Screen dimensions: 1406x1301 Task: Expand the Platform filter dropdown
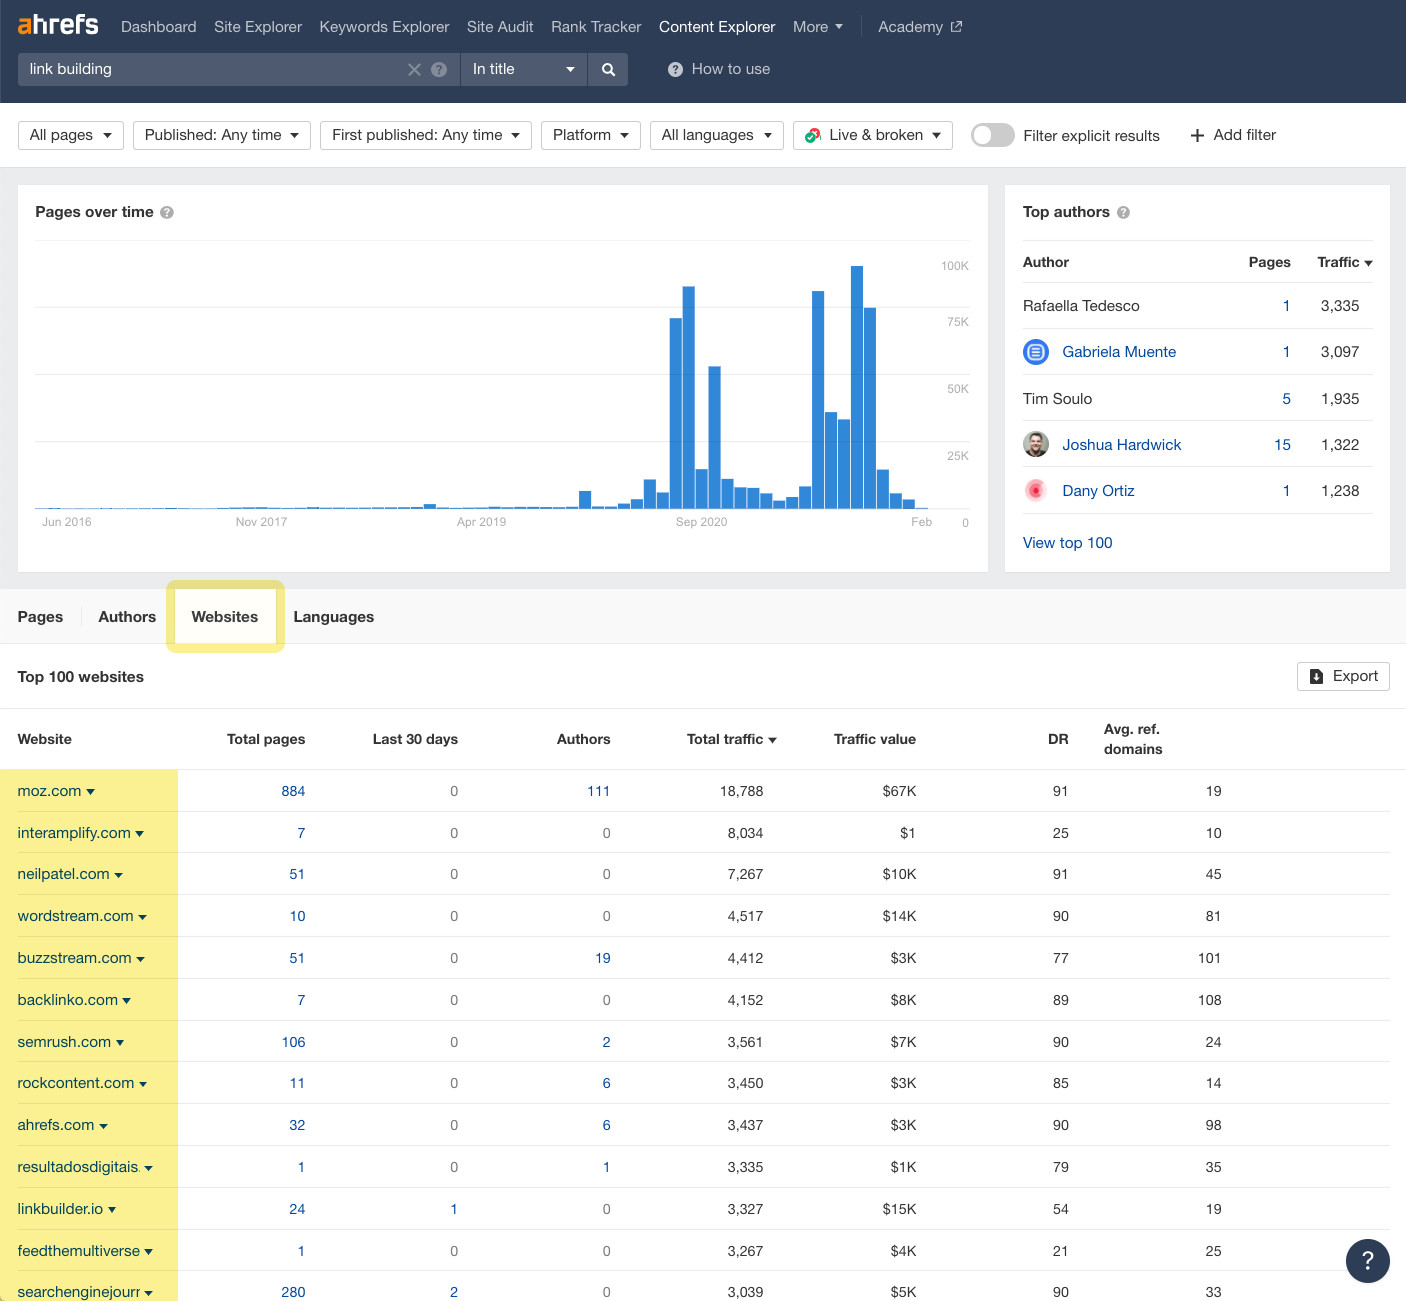[591, 135]
